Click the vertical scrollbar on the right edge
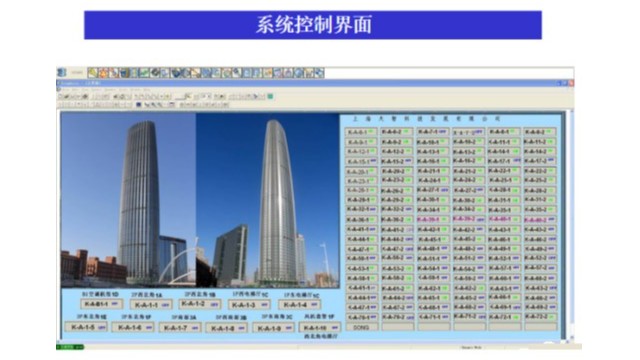 [x=571, y=224]
